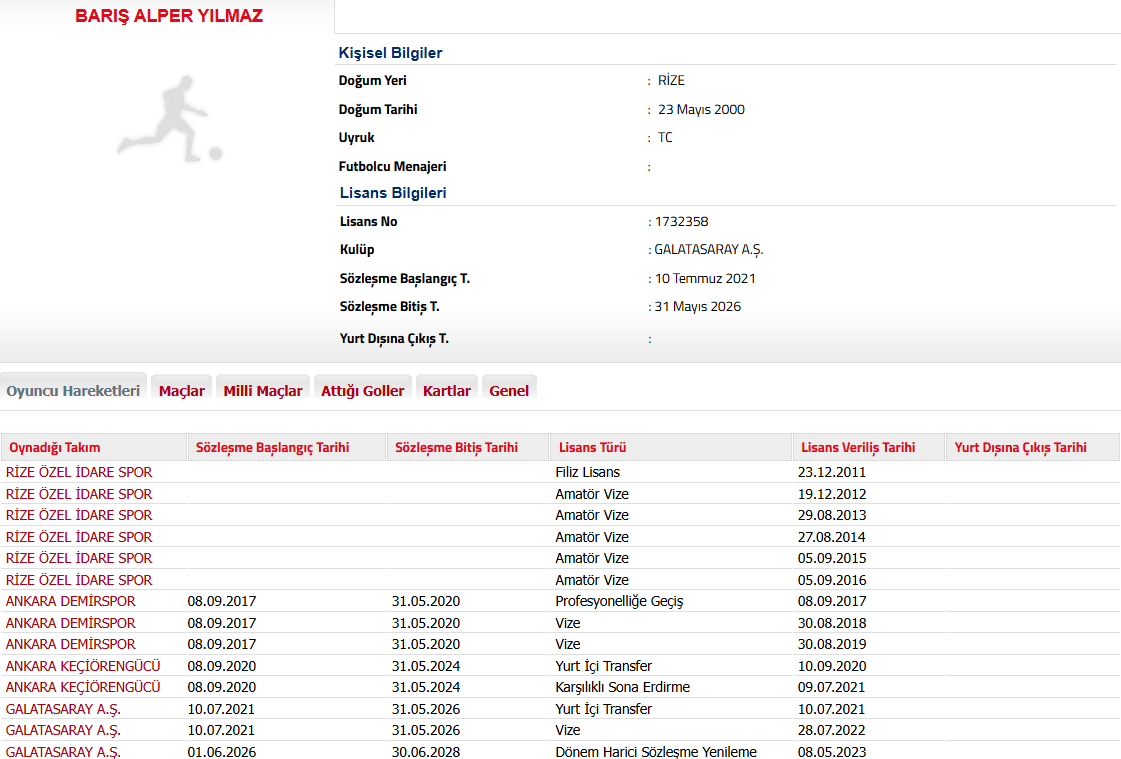
Task: Open Ankara Demirspor in Profesyonelliğe Geçiş row
Action: tap(70, 601)
